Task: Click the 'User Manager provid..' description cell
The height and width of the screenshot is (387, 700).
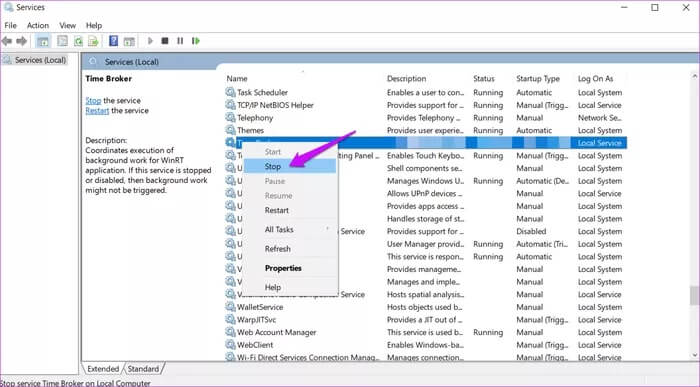Action: point(425,244)
